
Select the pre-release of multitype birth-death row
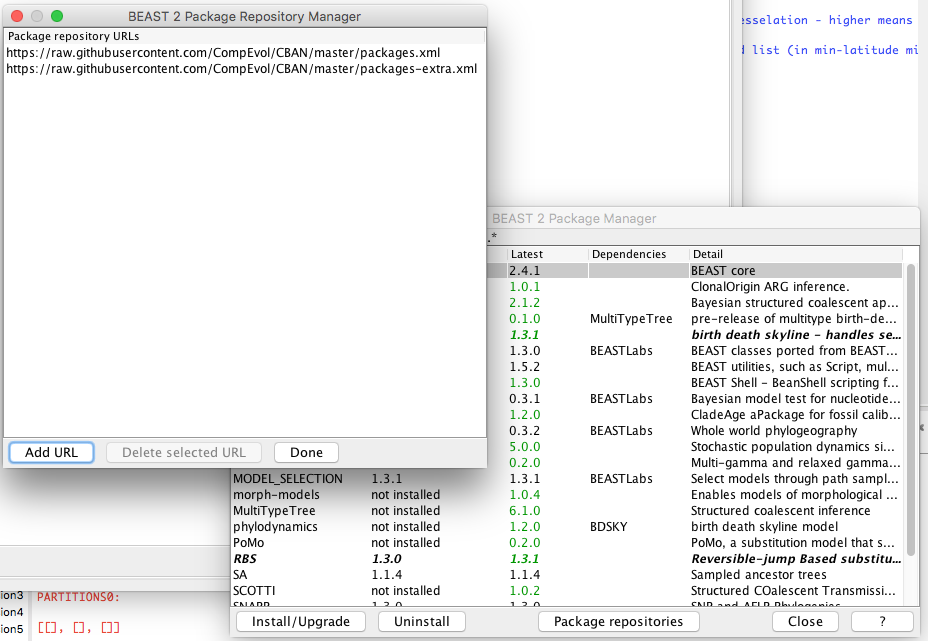pyautogui.click(x=695, y=318)
